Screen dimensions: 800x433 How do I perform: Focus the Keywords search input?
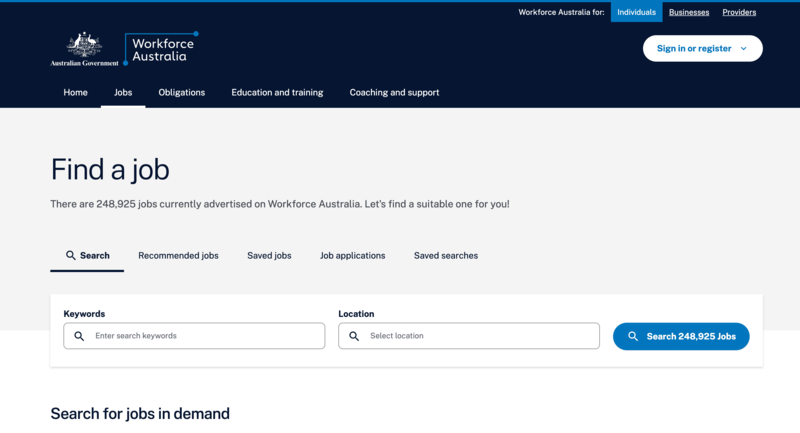click(x=194, y=336)
